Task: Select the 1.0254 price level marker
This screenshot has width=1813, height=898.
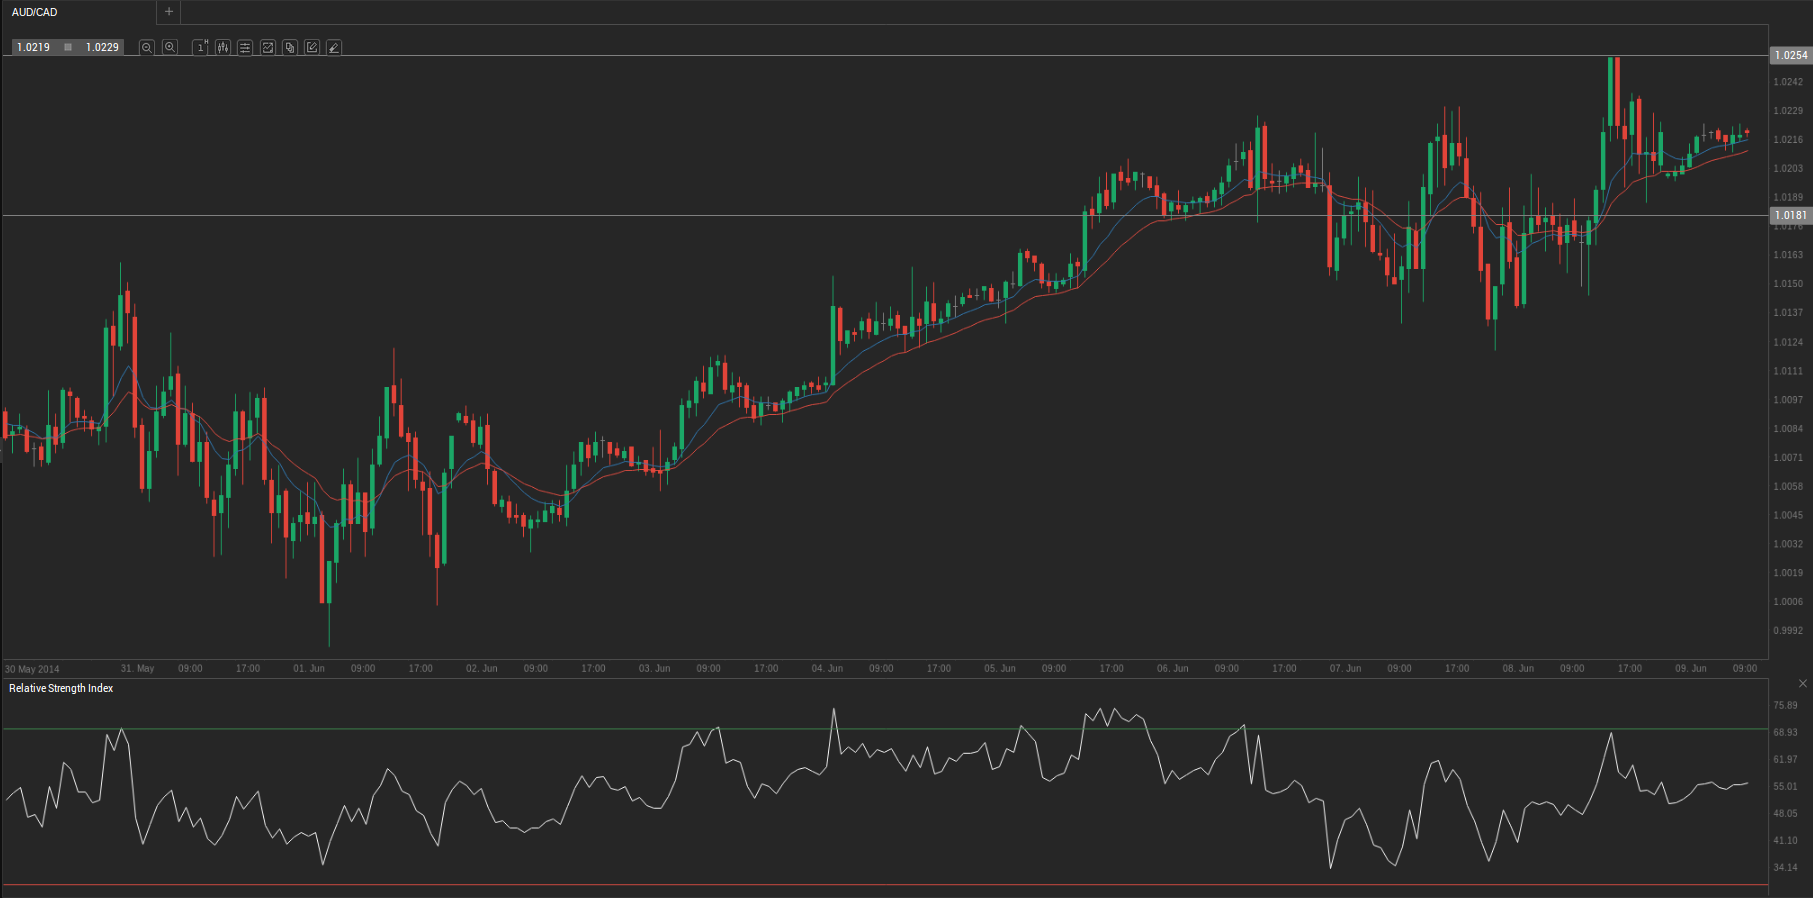Action: click(1790, 55)
